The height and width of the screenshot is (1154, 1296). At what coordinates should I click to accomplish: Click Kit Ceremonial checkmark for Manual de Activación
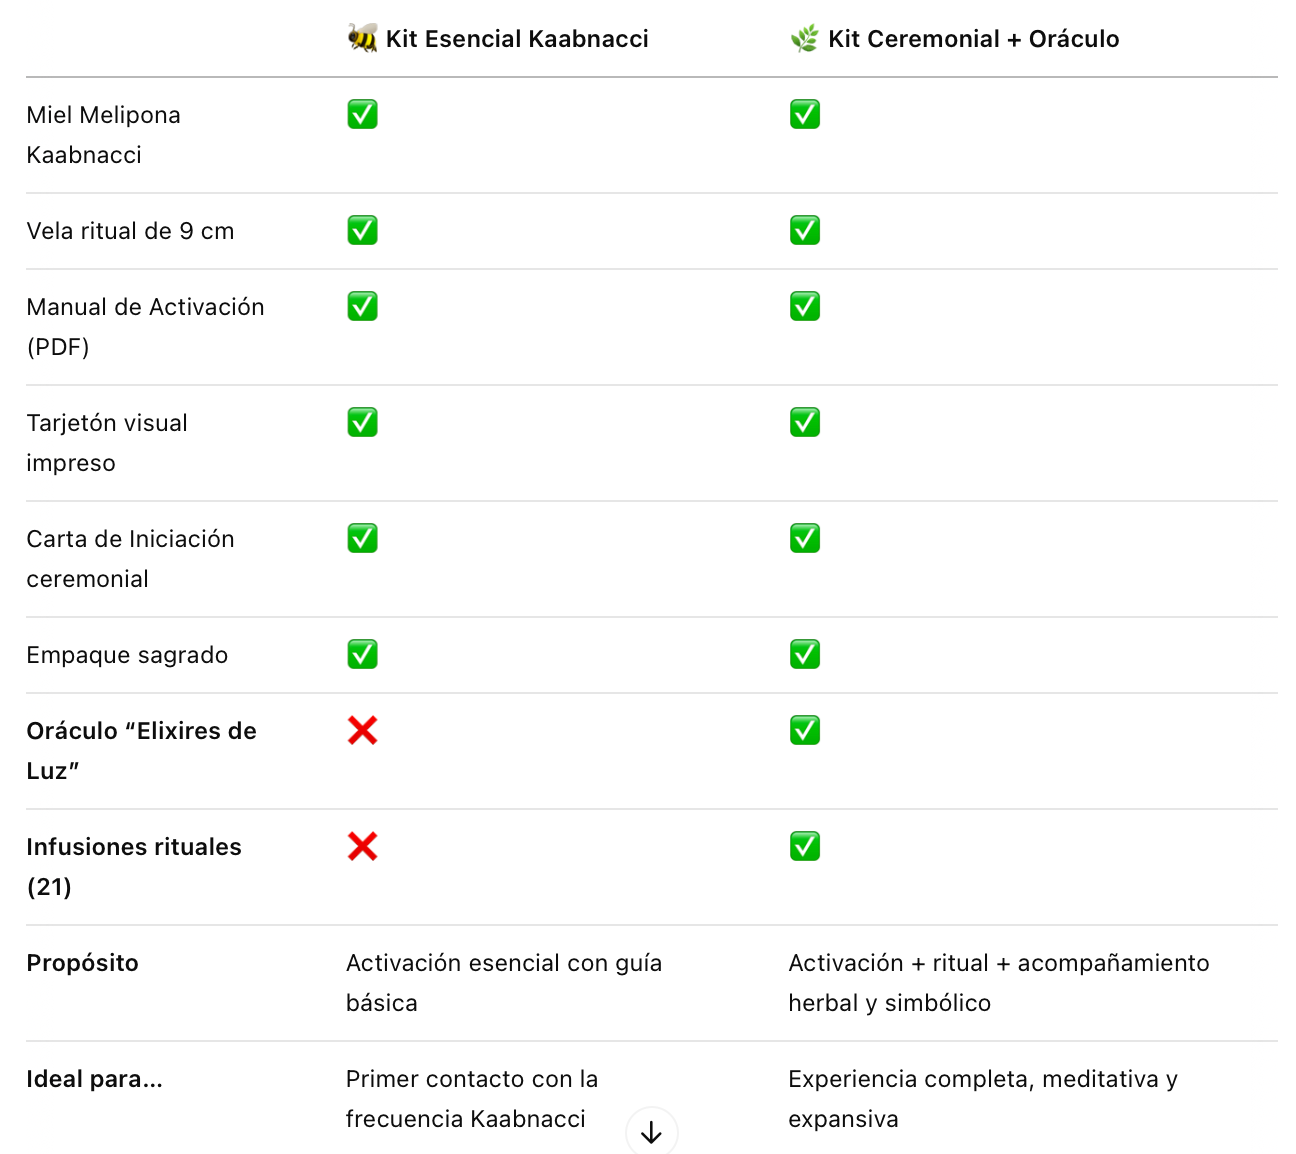point(805,307)
